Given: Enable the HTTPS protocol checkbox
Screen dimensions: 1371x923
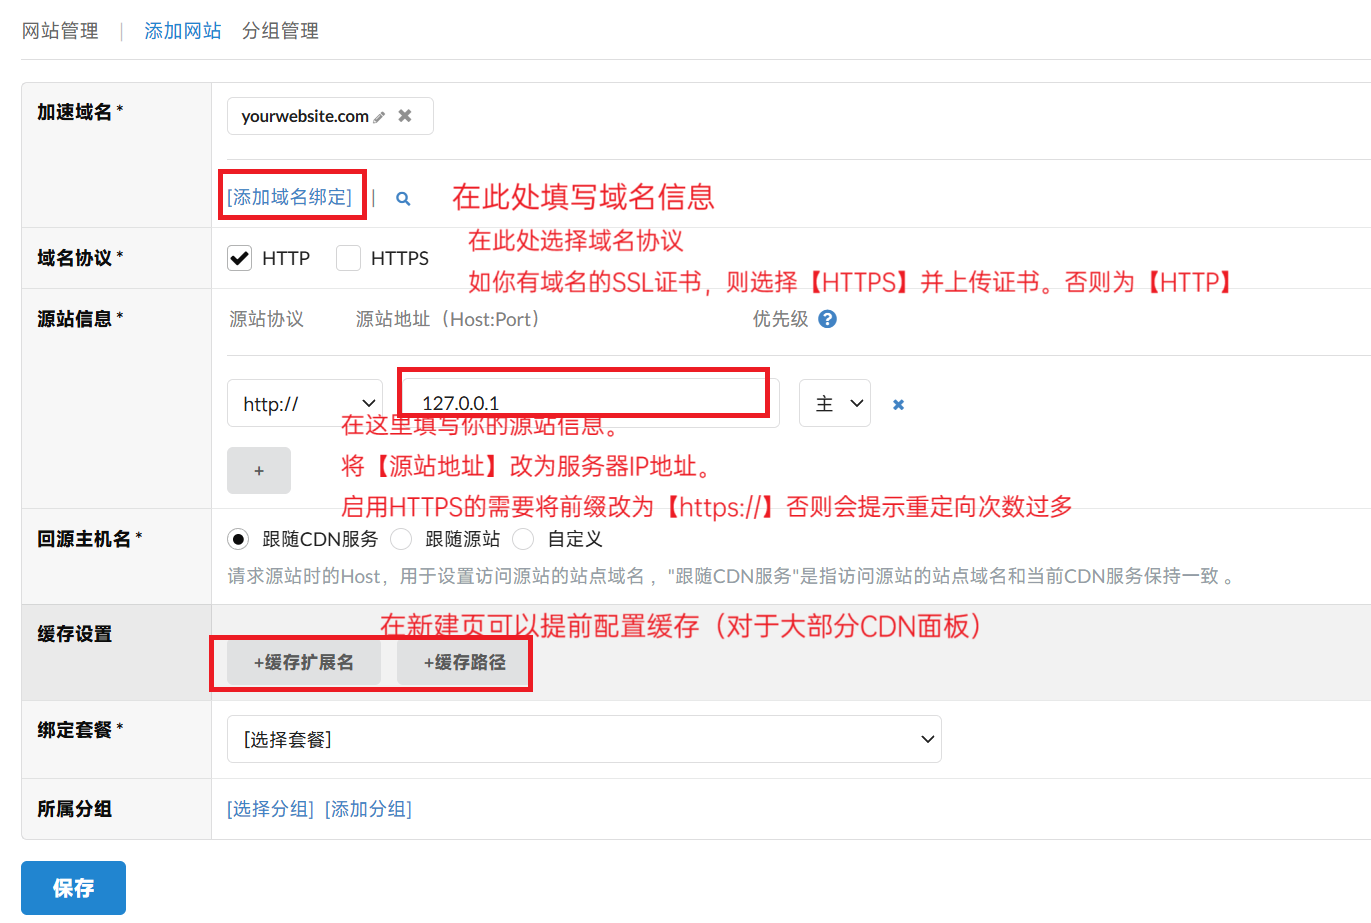Looking at the screenshot, I should (x=348, y=258).
